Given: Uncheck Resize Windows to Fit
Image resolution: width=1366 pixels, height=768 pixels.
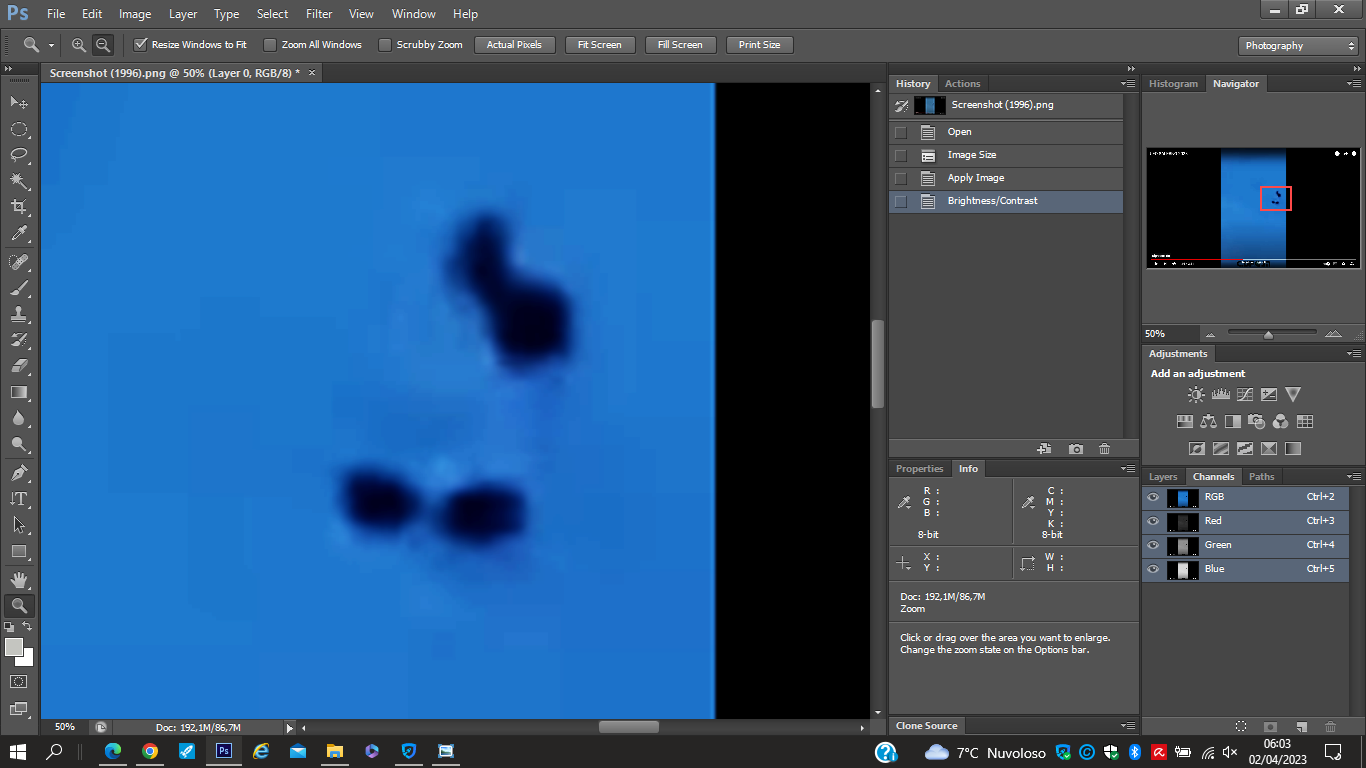Looking at the screenshot, I should (x=141, y=45).
